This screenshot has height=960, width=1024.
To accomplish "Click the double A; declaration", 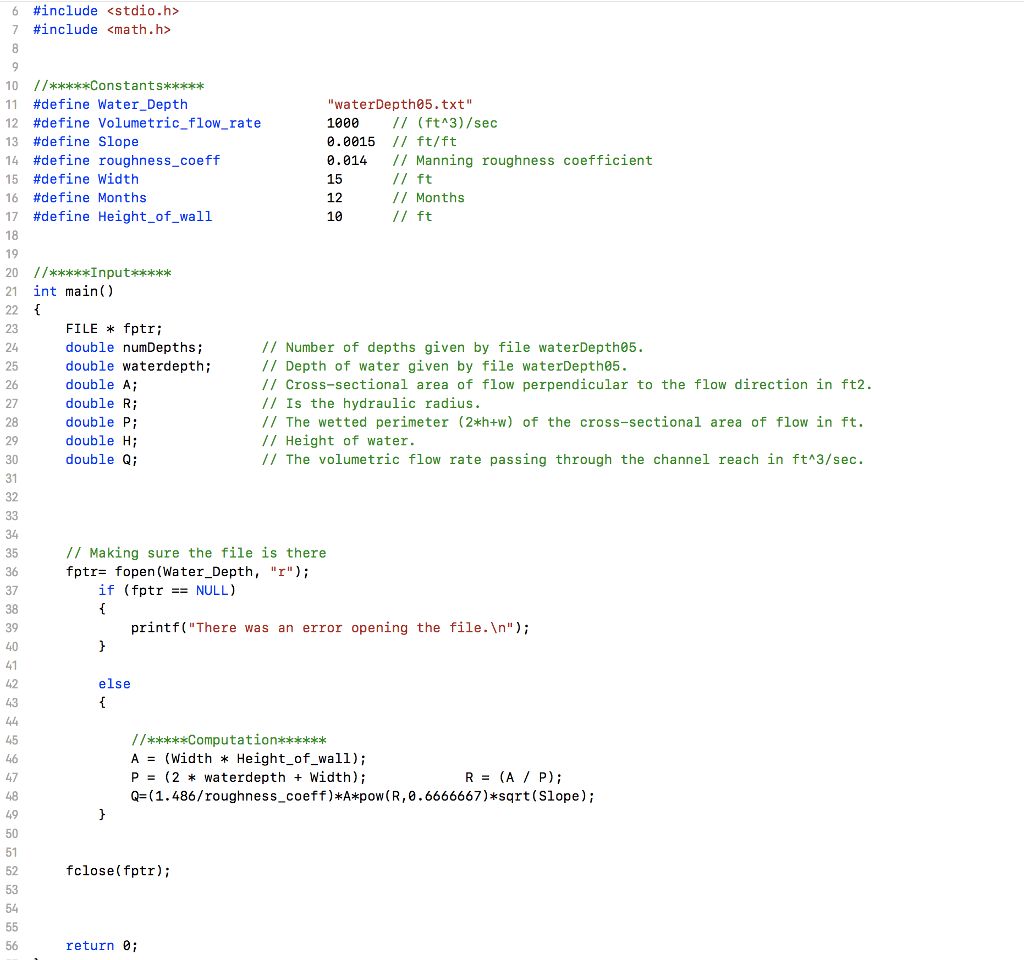I will [x=102, y=385].
